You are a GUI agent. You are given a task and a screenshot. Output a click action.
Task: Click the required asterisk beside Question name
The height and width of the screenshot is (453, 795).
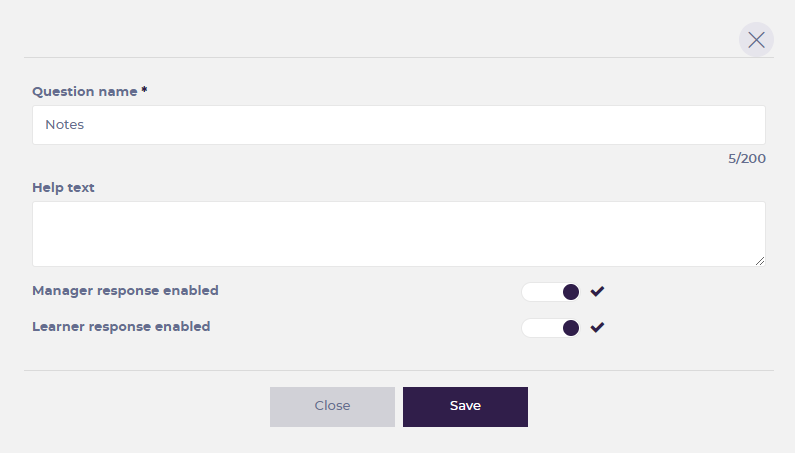point(144,90)
